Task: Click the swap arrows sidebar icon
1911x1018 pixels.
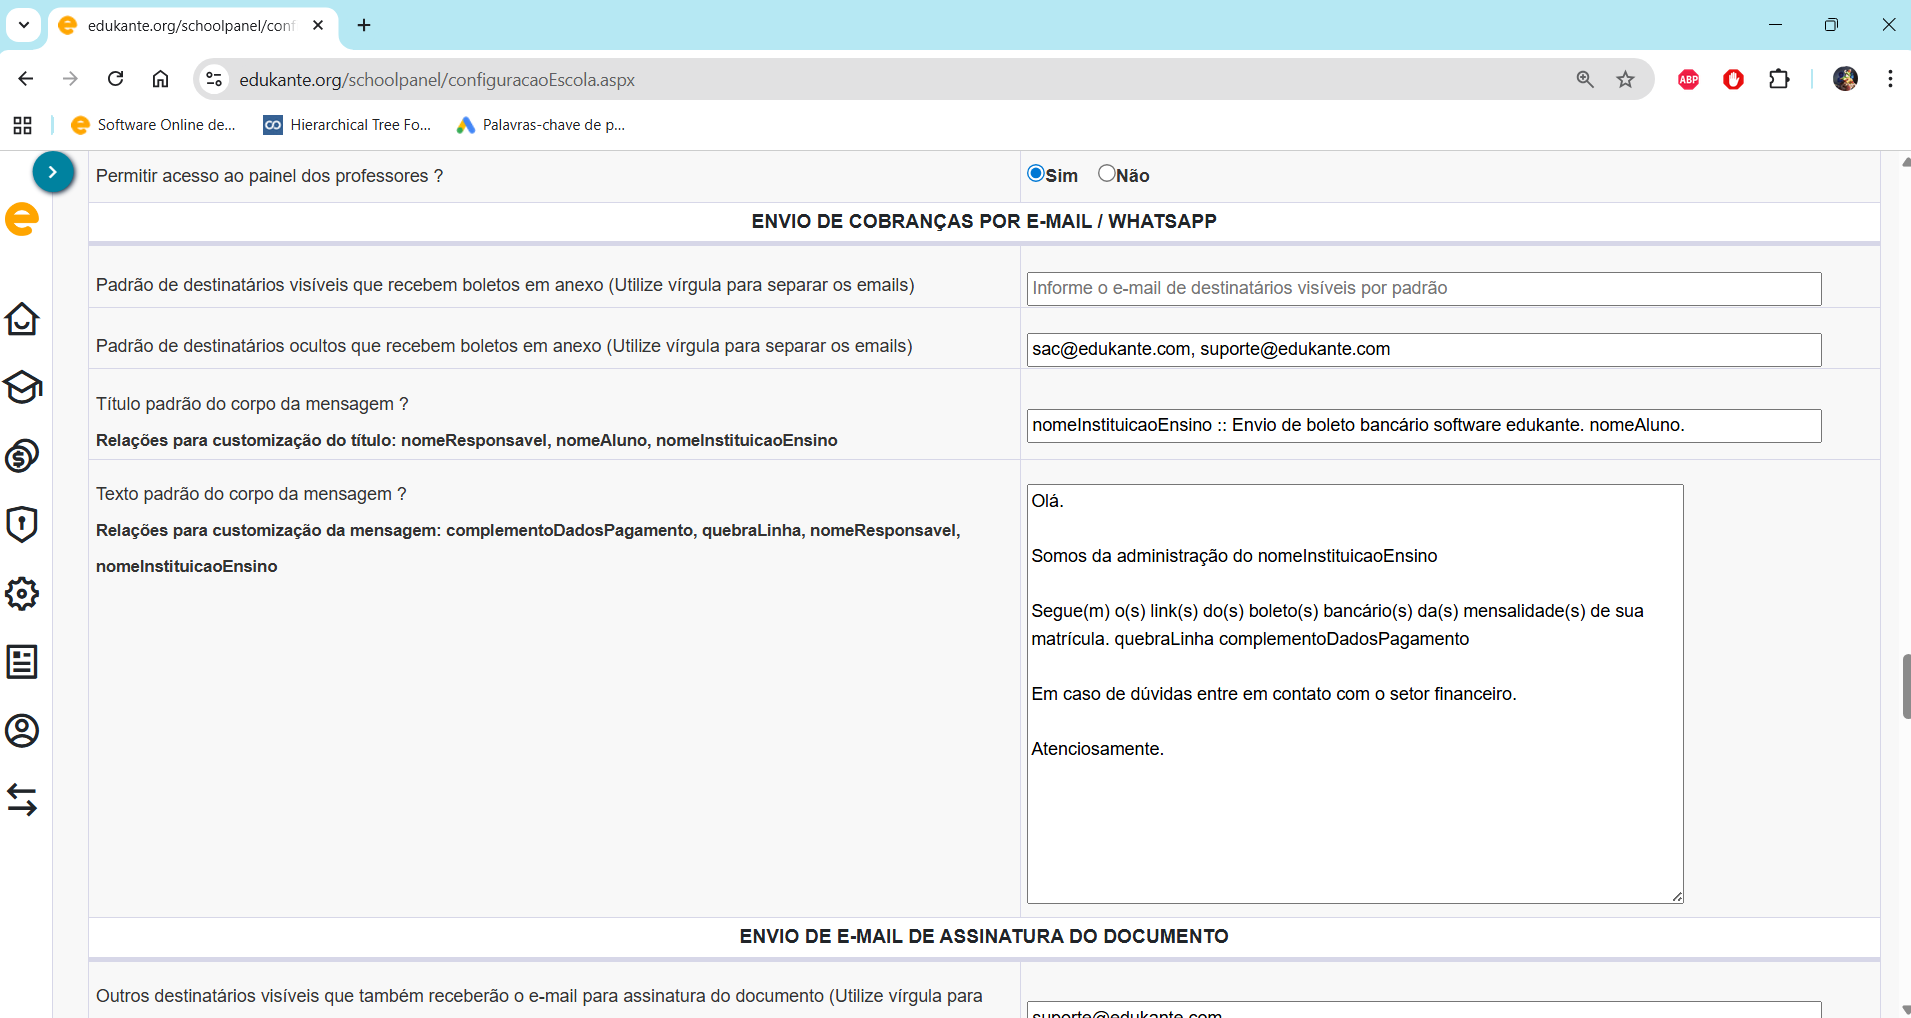Action: [22, 799]
